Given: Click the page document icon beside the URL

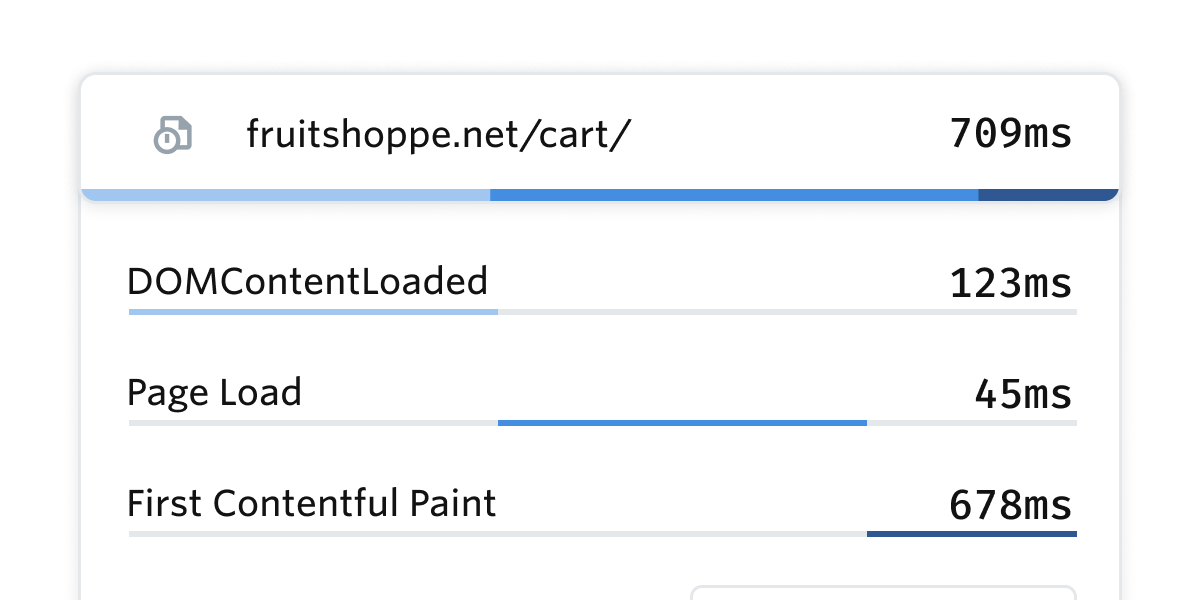Looking at the screenshot, I should click(x=172, y=134).
